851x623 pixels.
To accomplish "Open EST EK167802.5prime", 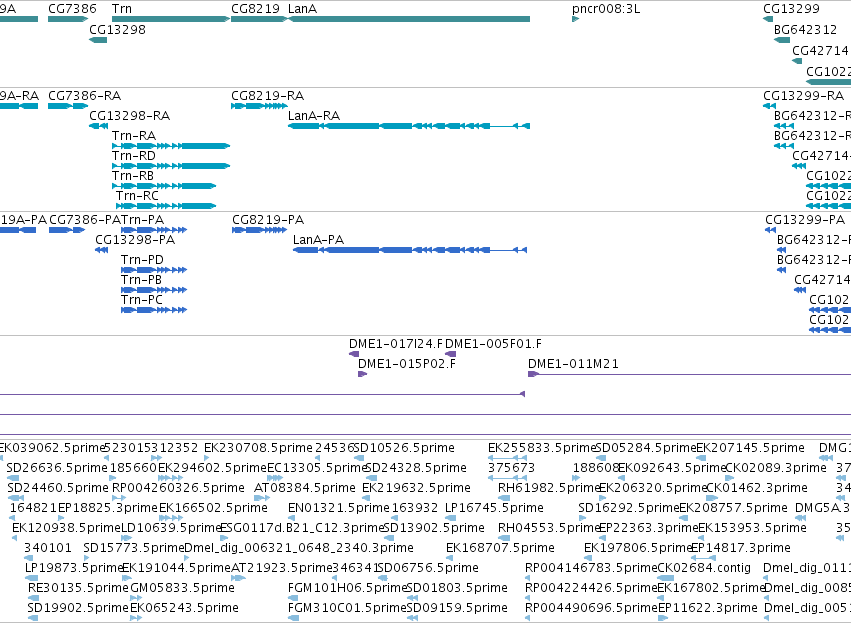I will [x=711, y=588].
